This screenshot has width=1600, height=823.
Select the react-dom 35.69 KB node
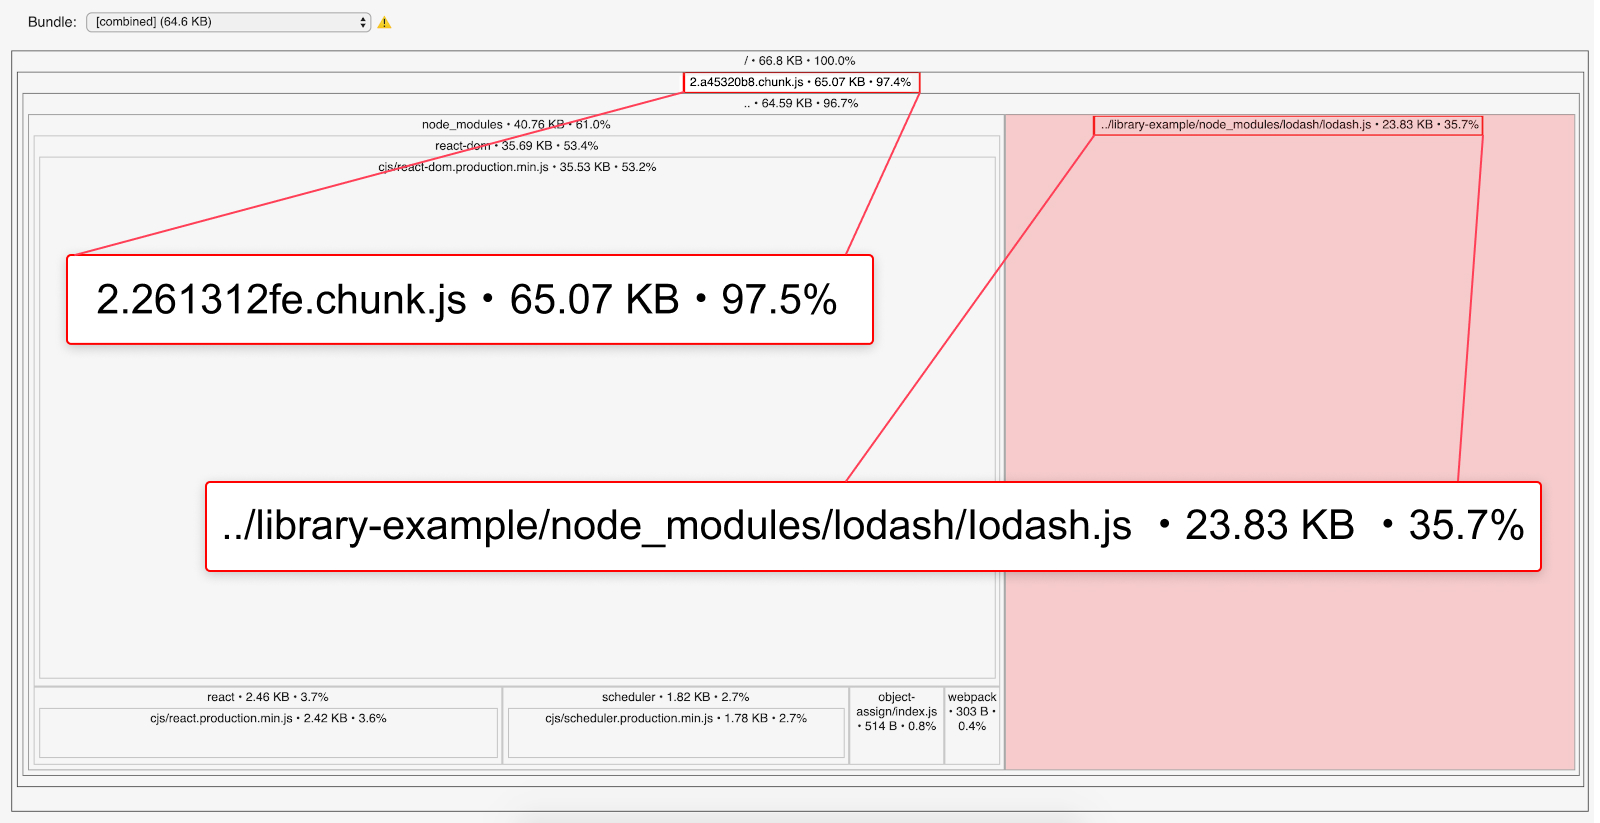tap(516, 146)
